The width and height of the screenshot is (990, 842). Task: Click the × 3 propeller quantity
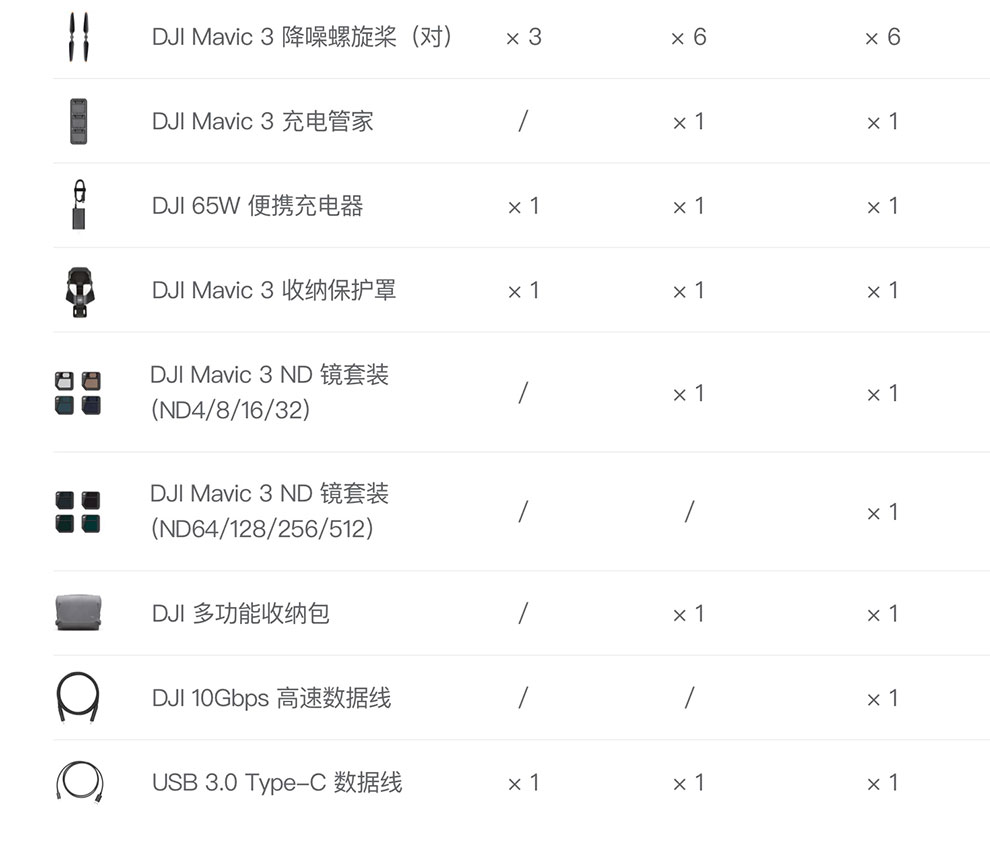pos(524,37)
